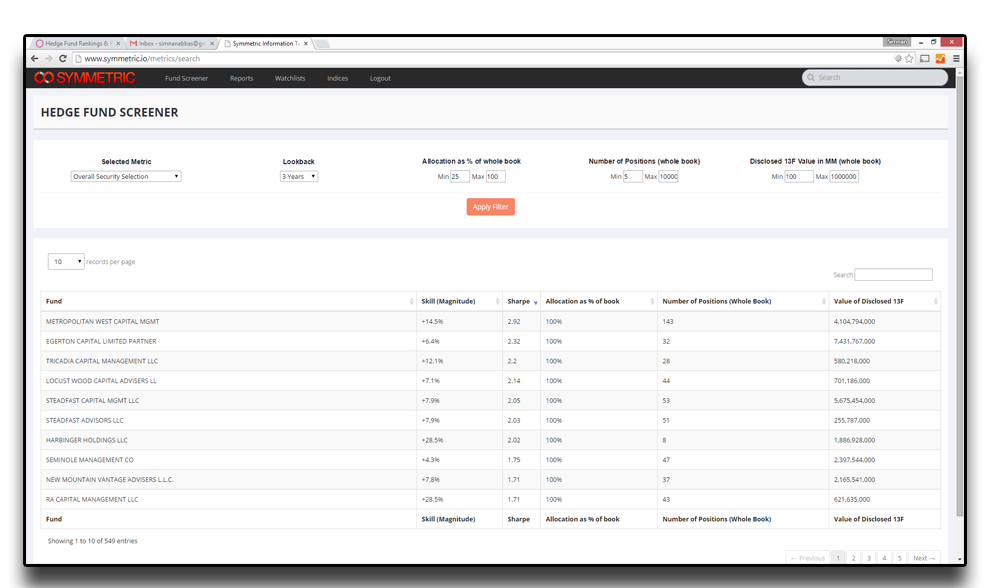Open the orange chart extension icon
This screenshot has height=588, width=984.
940,58
